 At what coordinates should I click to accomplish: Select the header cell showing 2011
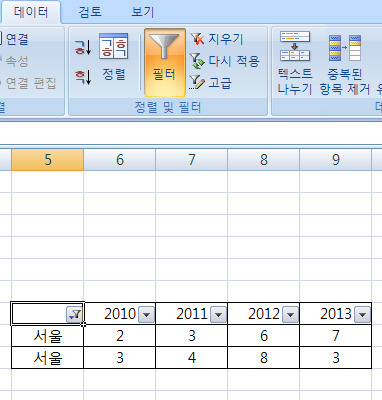192,314
